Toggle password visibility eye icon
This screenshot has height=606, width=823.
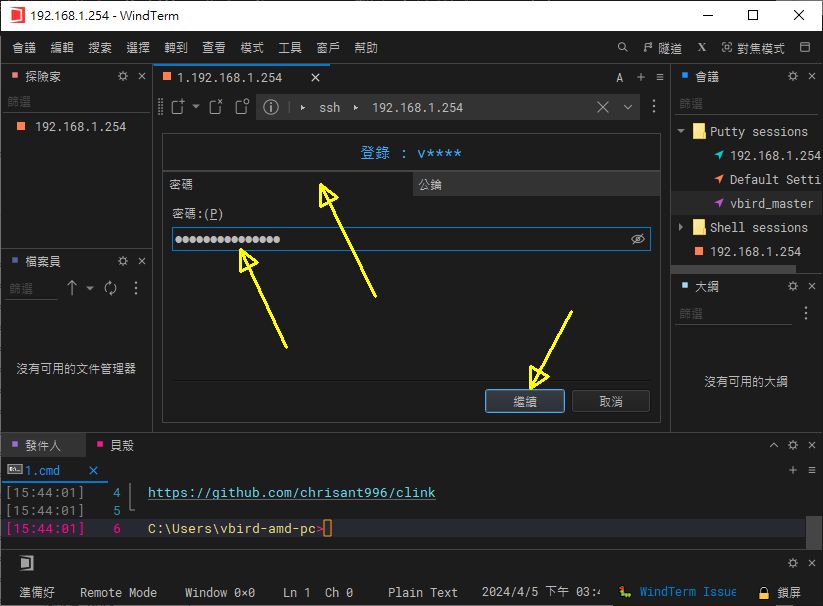(637, 239)
